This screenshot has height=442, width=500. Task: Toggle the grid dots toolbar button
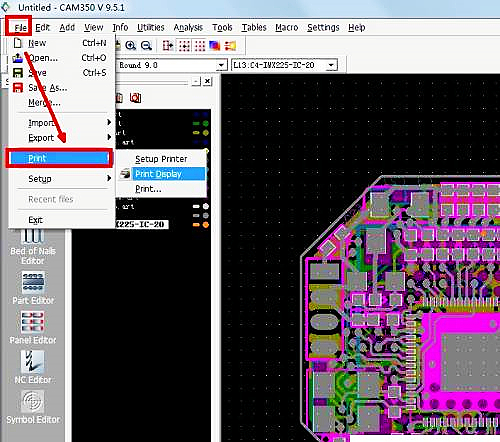199,45
